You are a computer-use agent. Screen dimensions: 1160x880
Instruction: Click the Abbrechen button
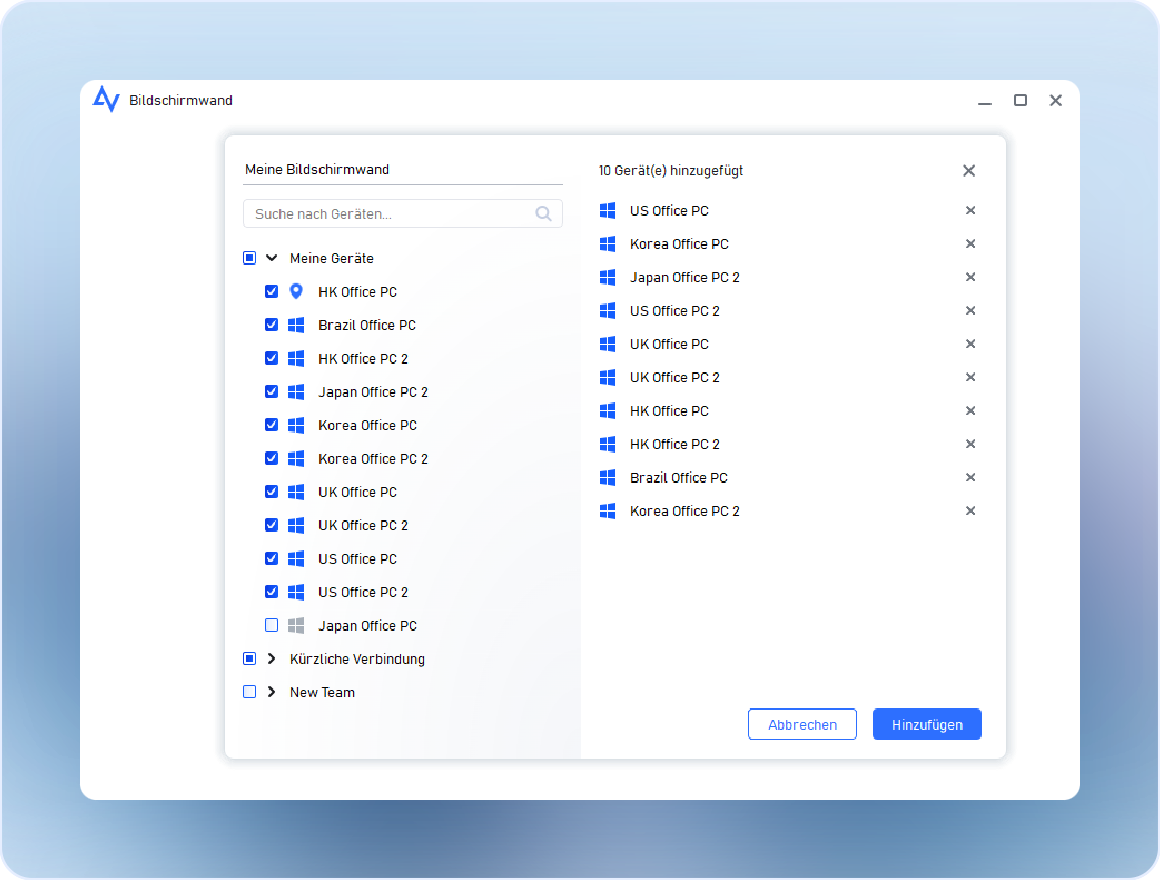pos(802,725)
